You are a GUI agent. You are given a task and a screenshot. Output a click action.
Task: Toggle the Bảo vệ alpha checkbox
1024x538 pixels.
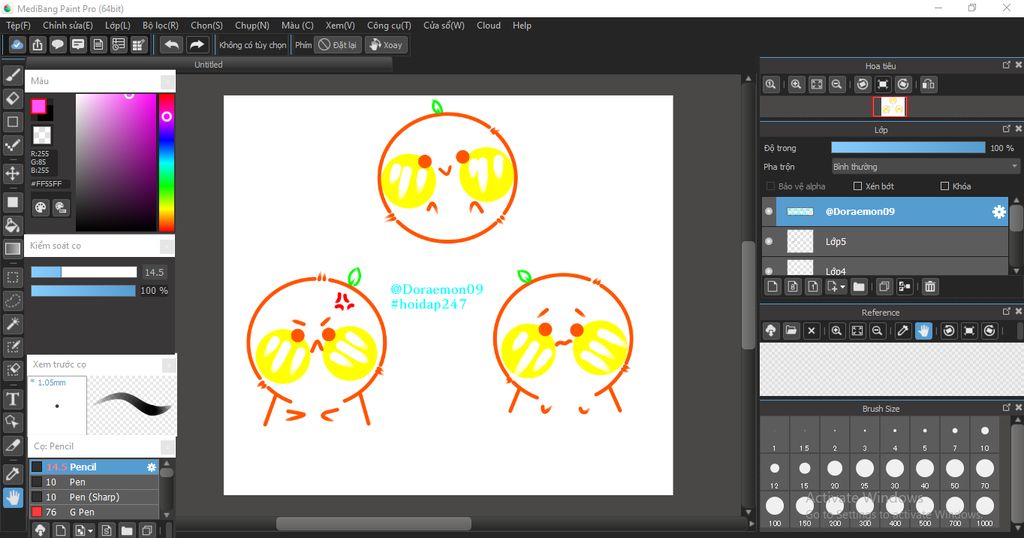tap(770, 186)
